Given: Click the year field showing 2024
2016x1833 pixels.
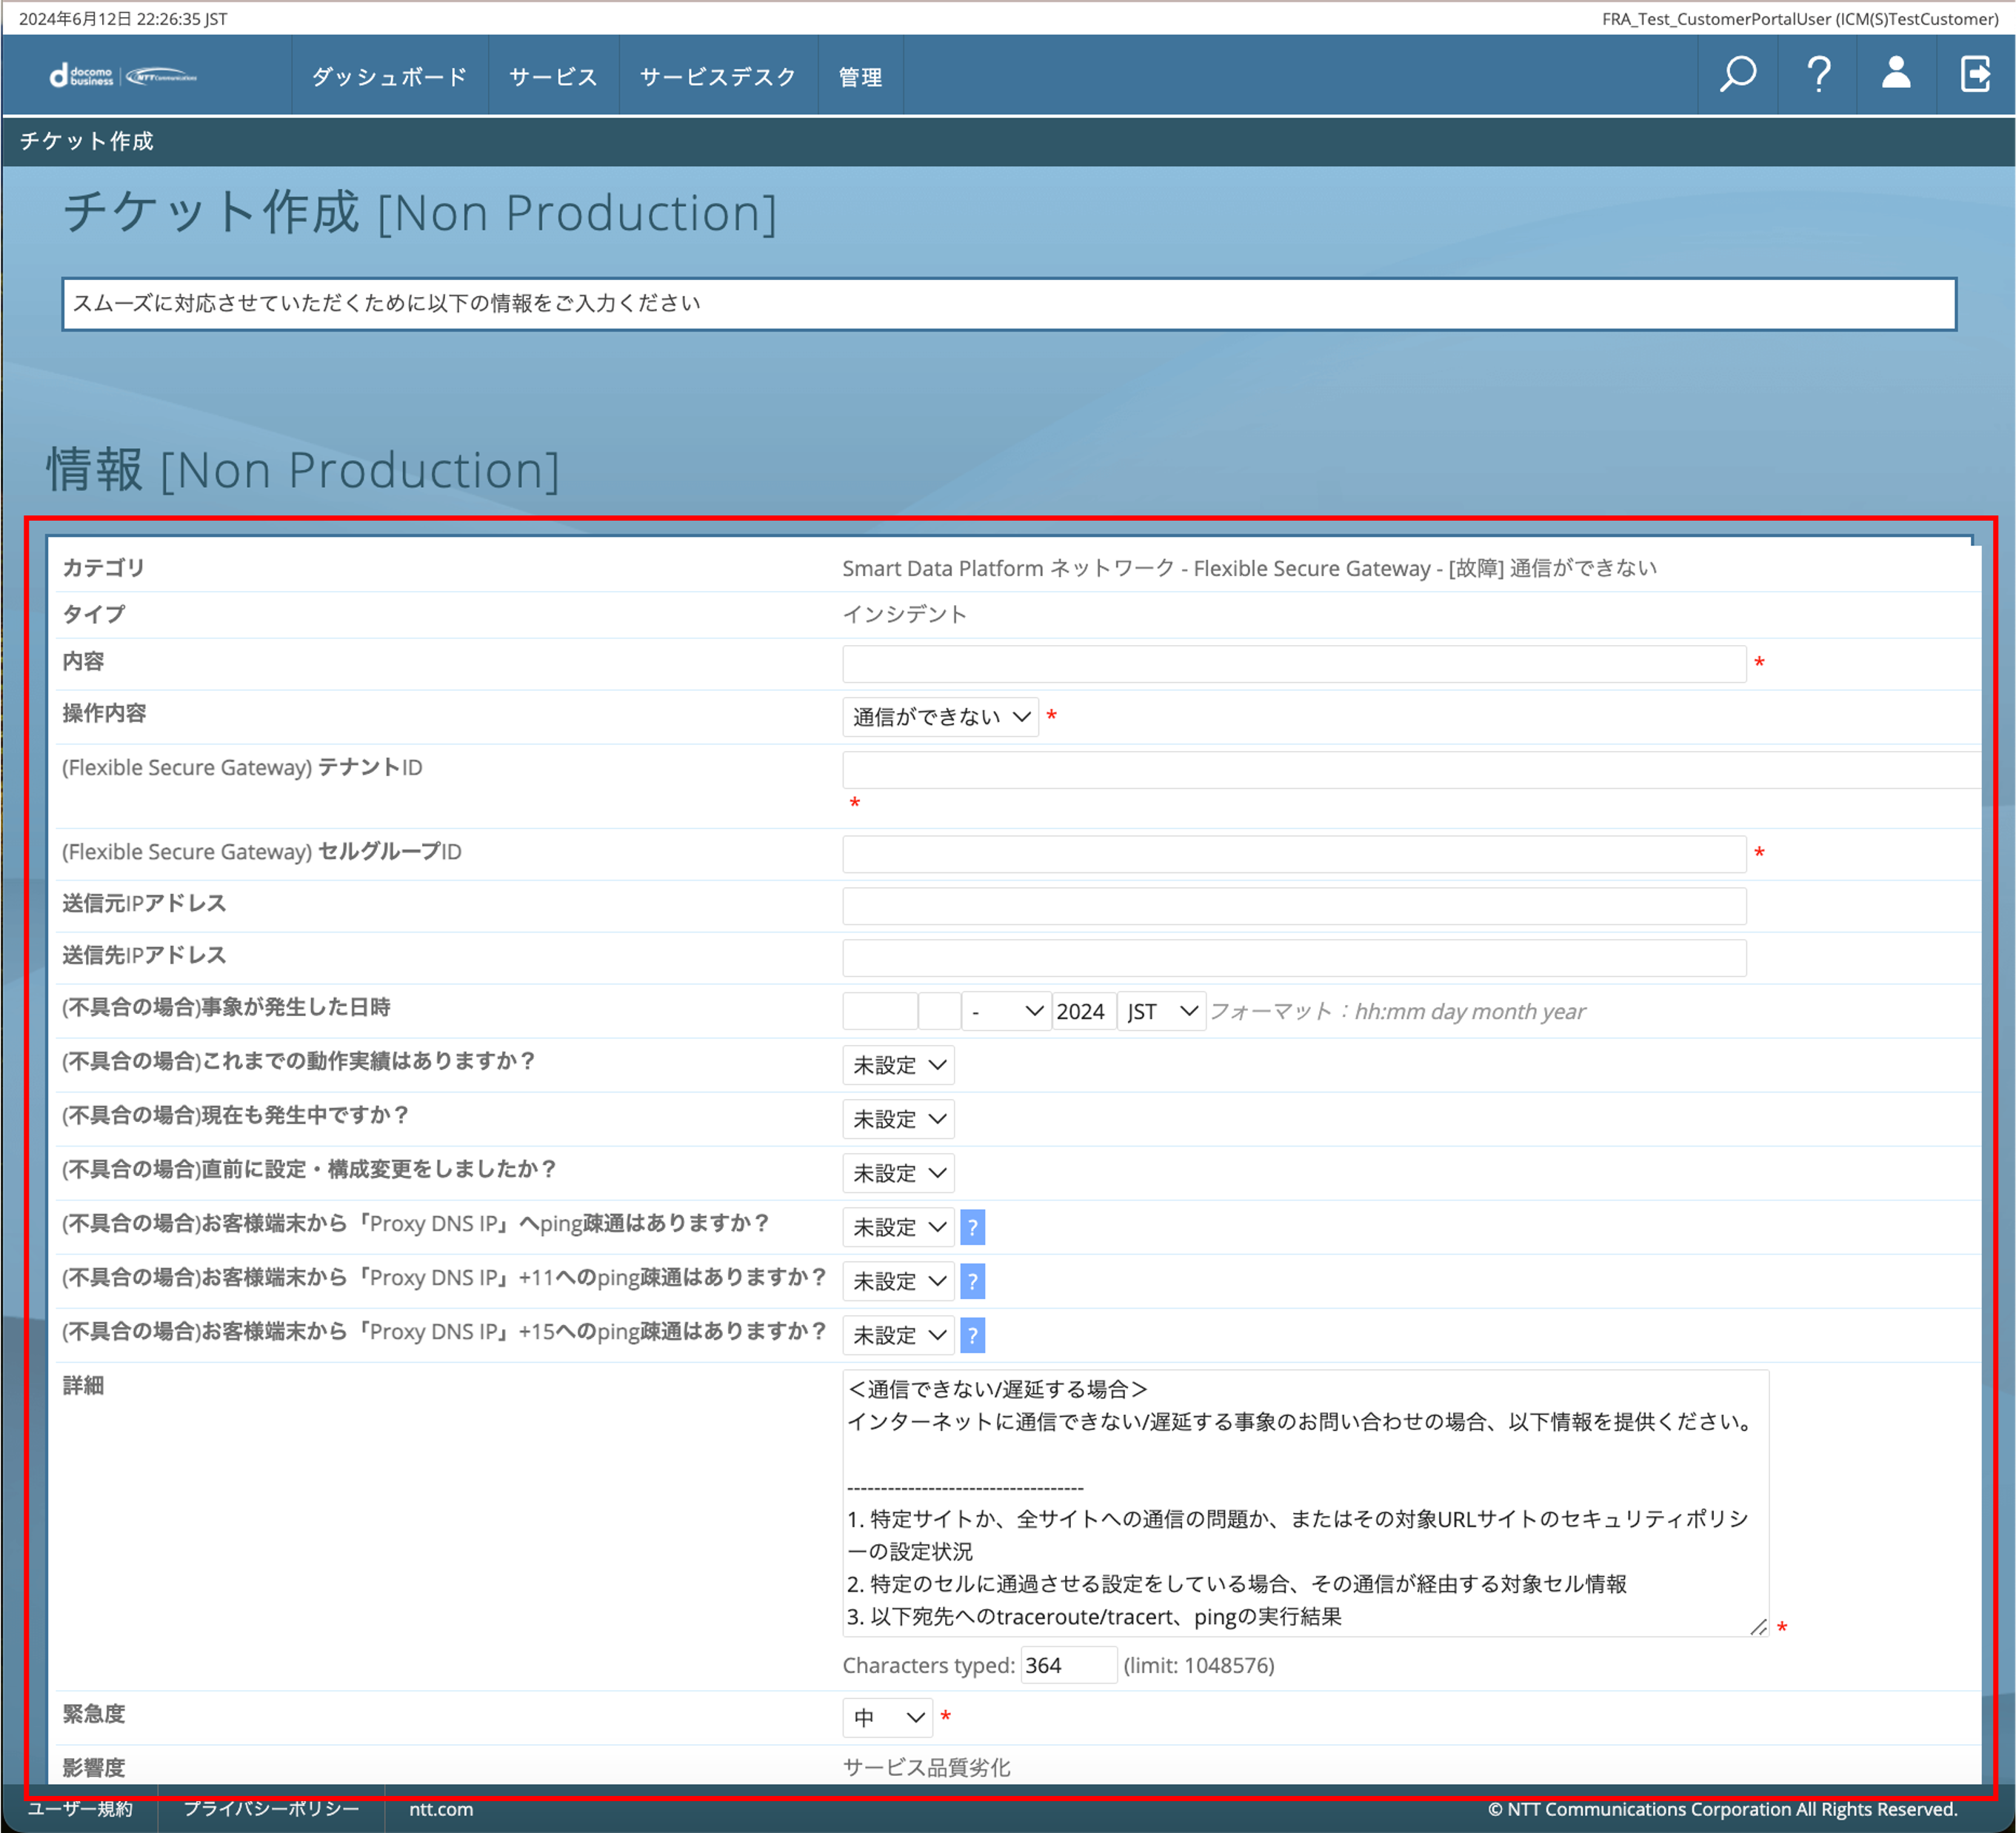Looking at the screenshot, I should (x=1084, y=1011).
